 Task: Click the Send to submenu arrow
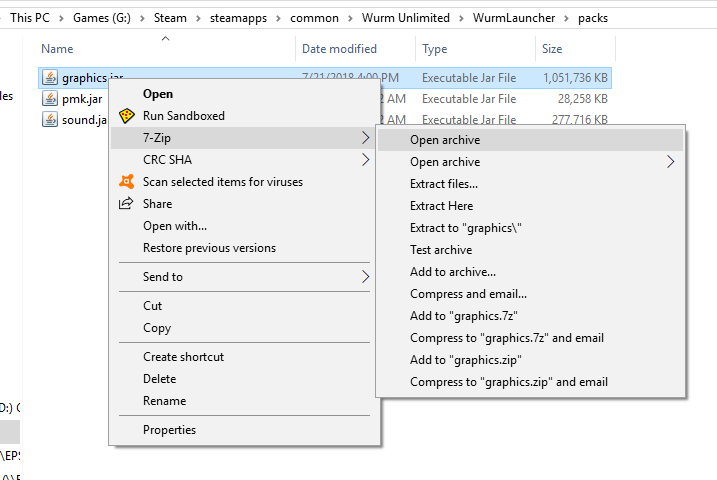tap(365, 277)
